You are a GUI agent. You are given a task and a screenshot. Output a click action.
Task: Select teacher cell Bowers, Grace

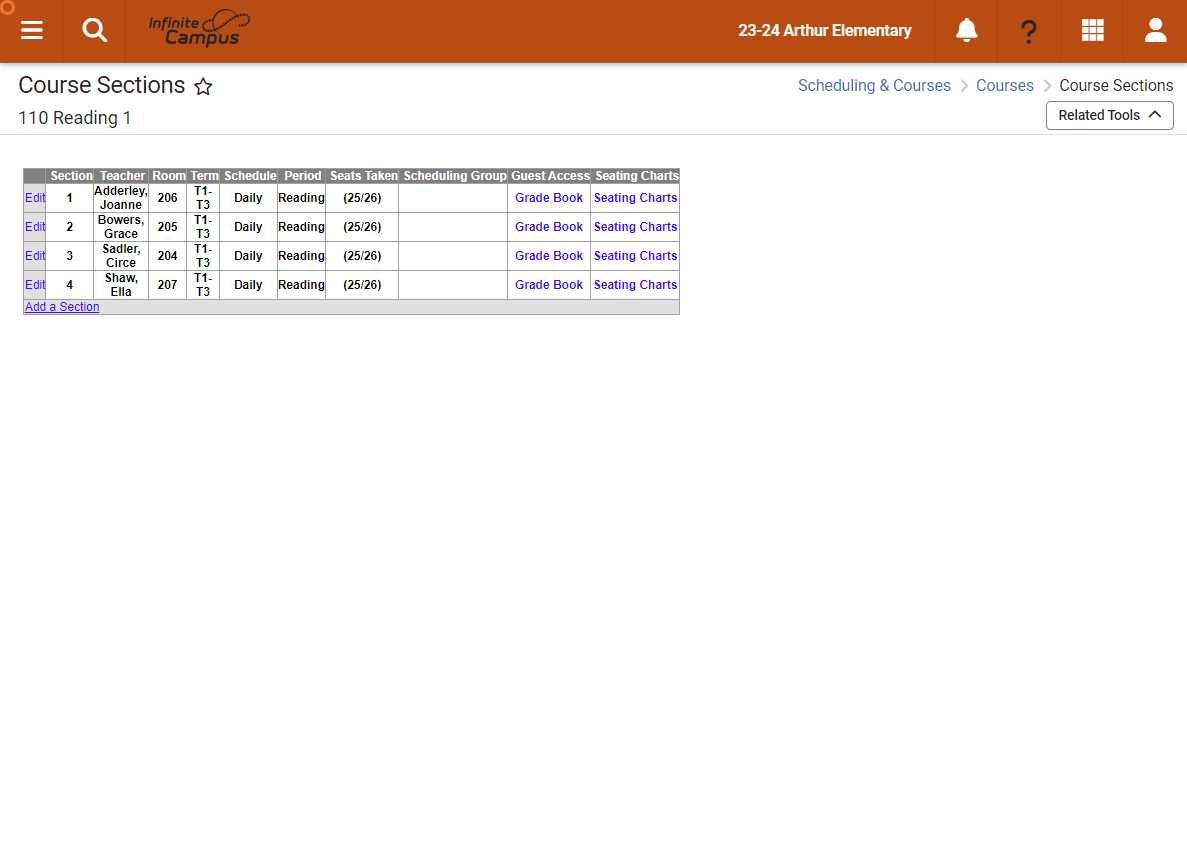pyautogui.click(x=120, y=226)
